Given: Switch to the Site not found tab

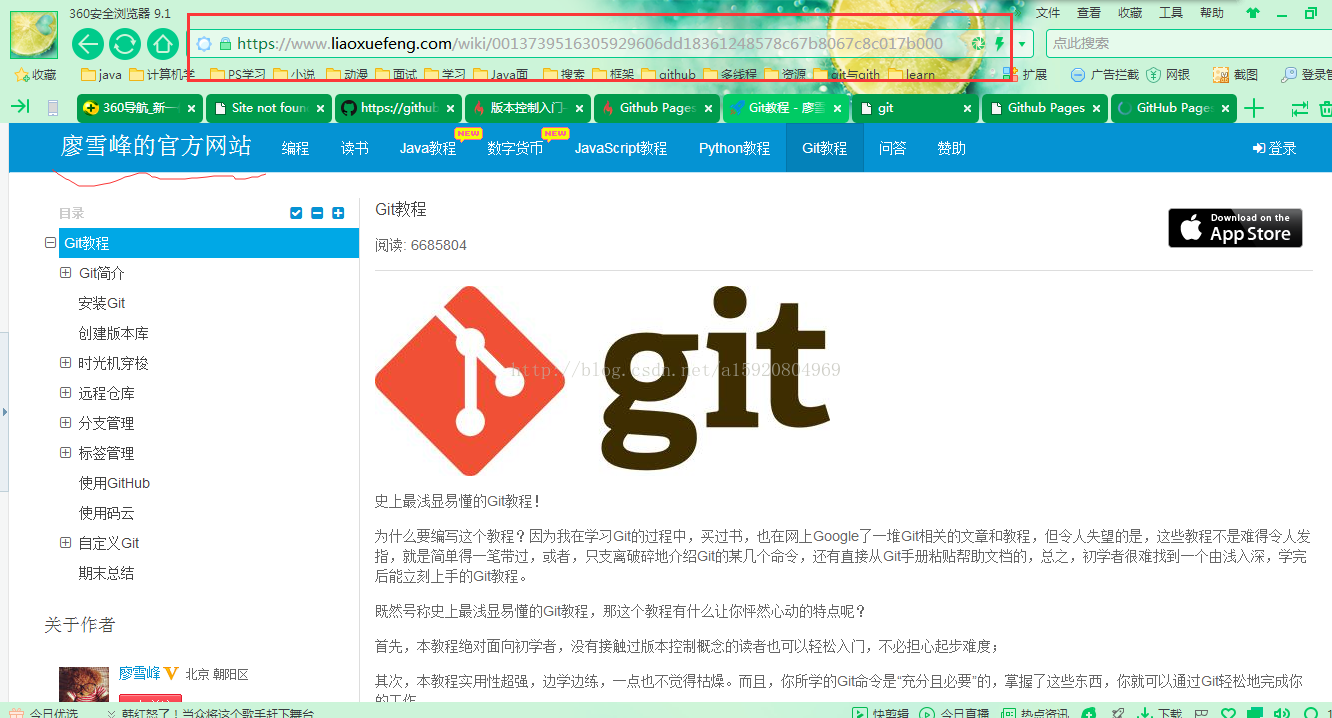Looking at the screenshot, I should [269, 108].
